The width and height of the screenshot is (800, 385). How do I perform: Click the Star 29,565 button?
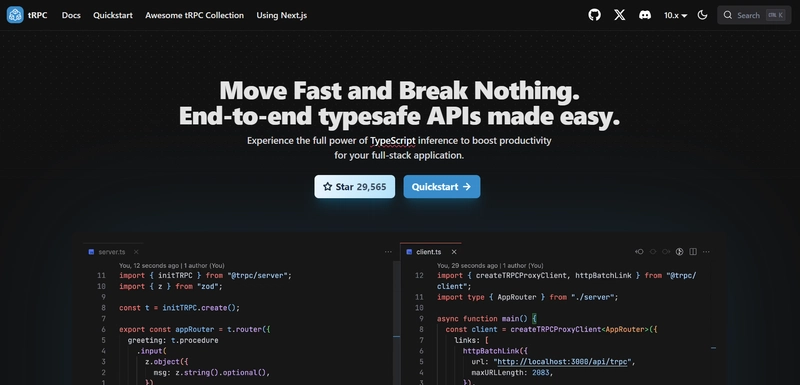(355, 187)
